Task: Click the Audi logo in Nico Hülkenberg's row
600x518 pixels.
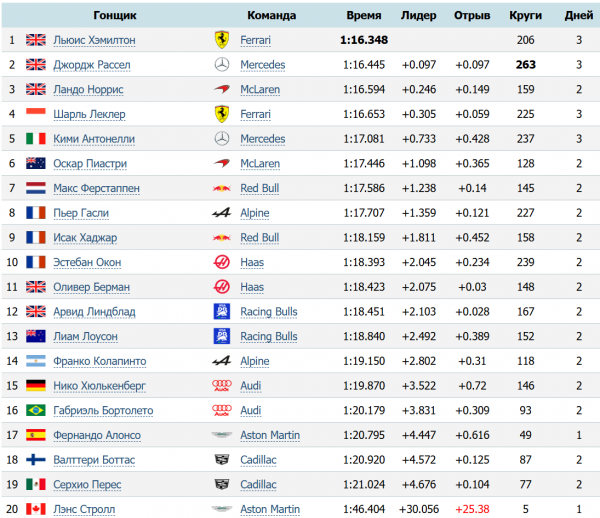Action: 222,386
